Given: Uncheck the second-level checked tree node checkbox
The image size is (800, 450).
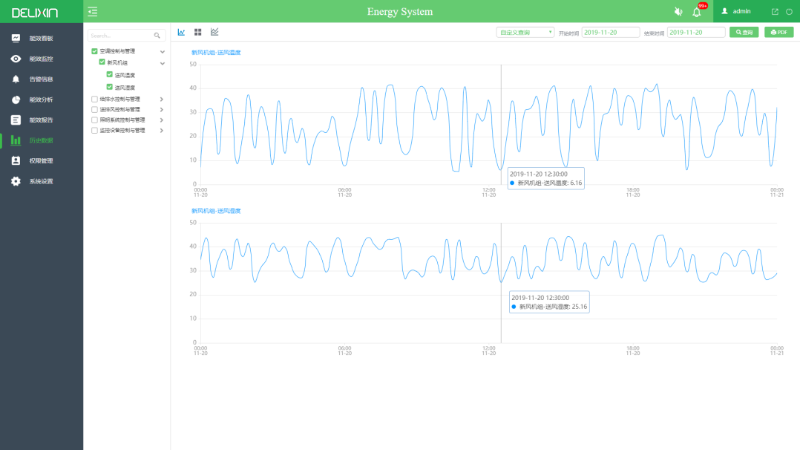Looking at the screenshot, I should pos(102,63).
